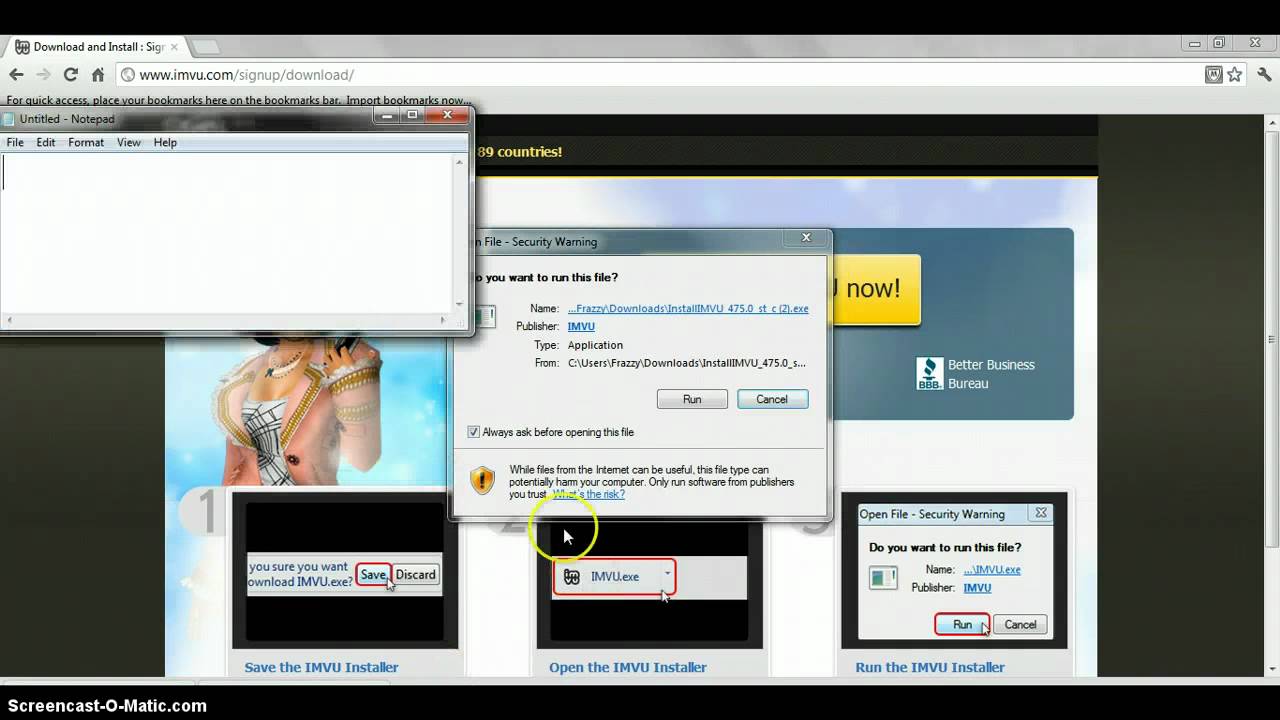
Task: Open the Notepad File menu
Action: click(15, 143)
